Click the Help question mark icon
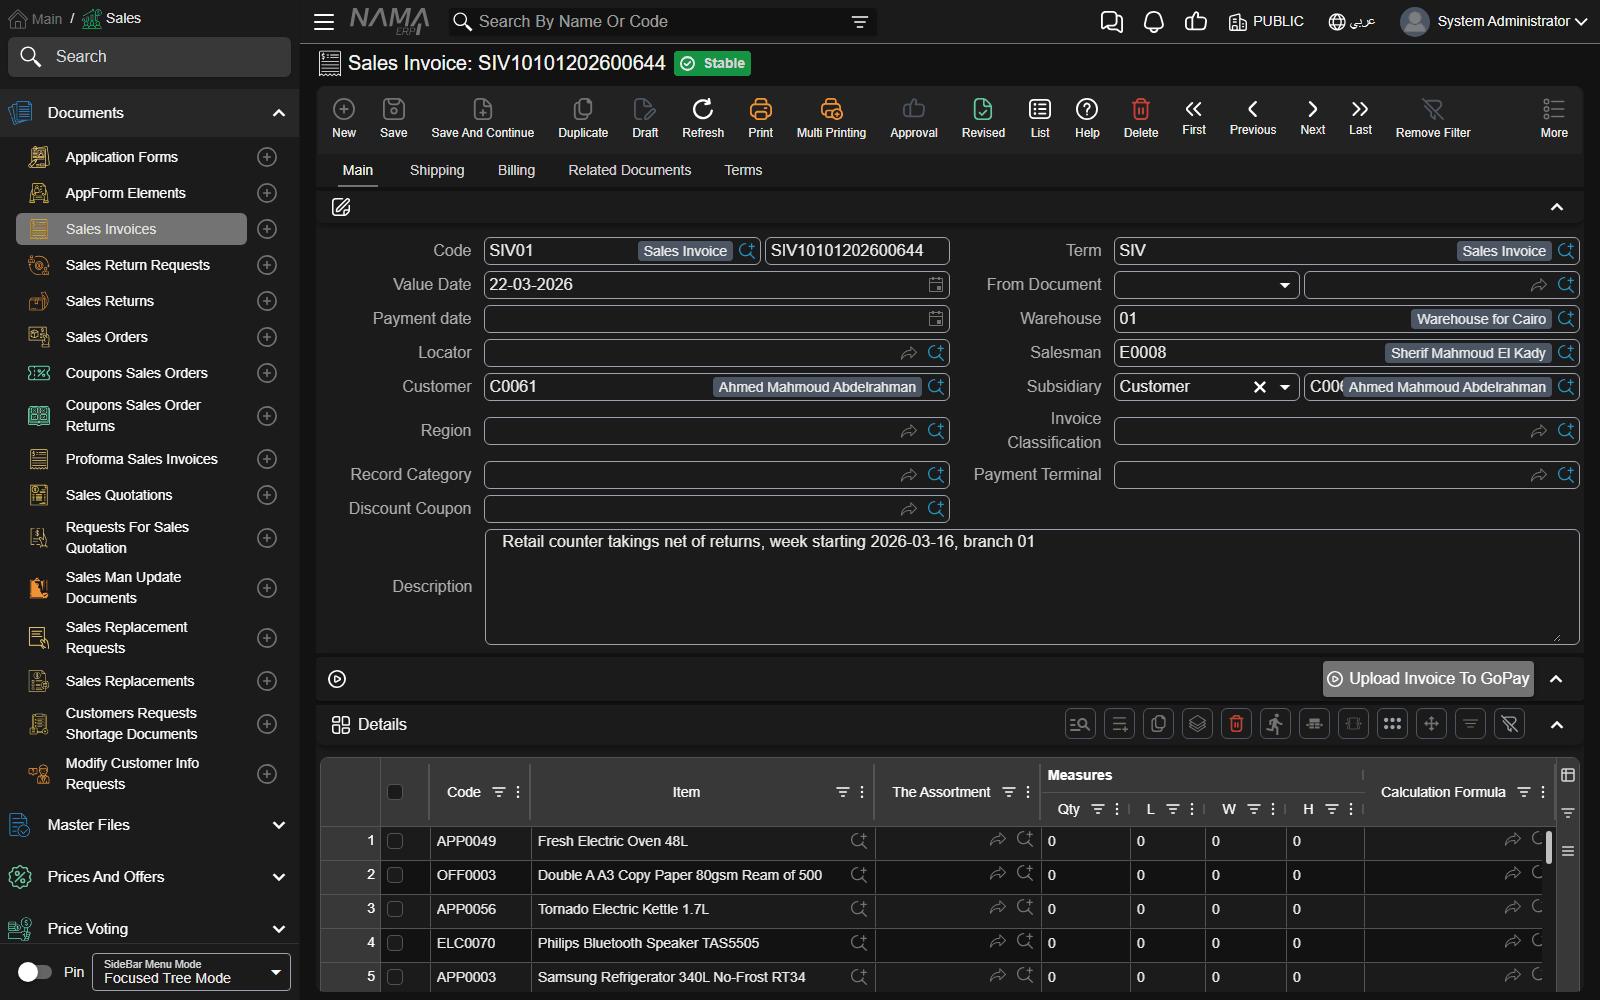The height and width of the screenshot is (1000, 1600). (1087, 109)
